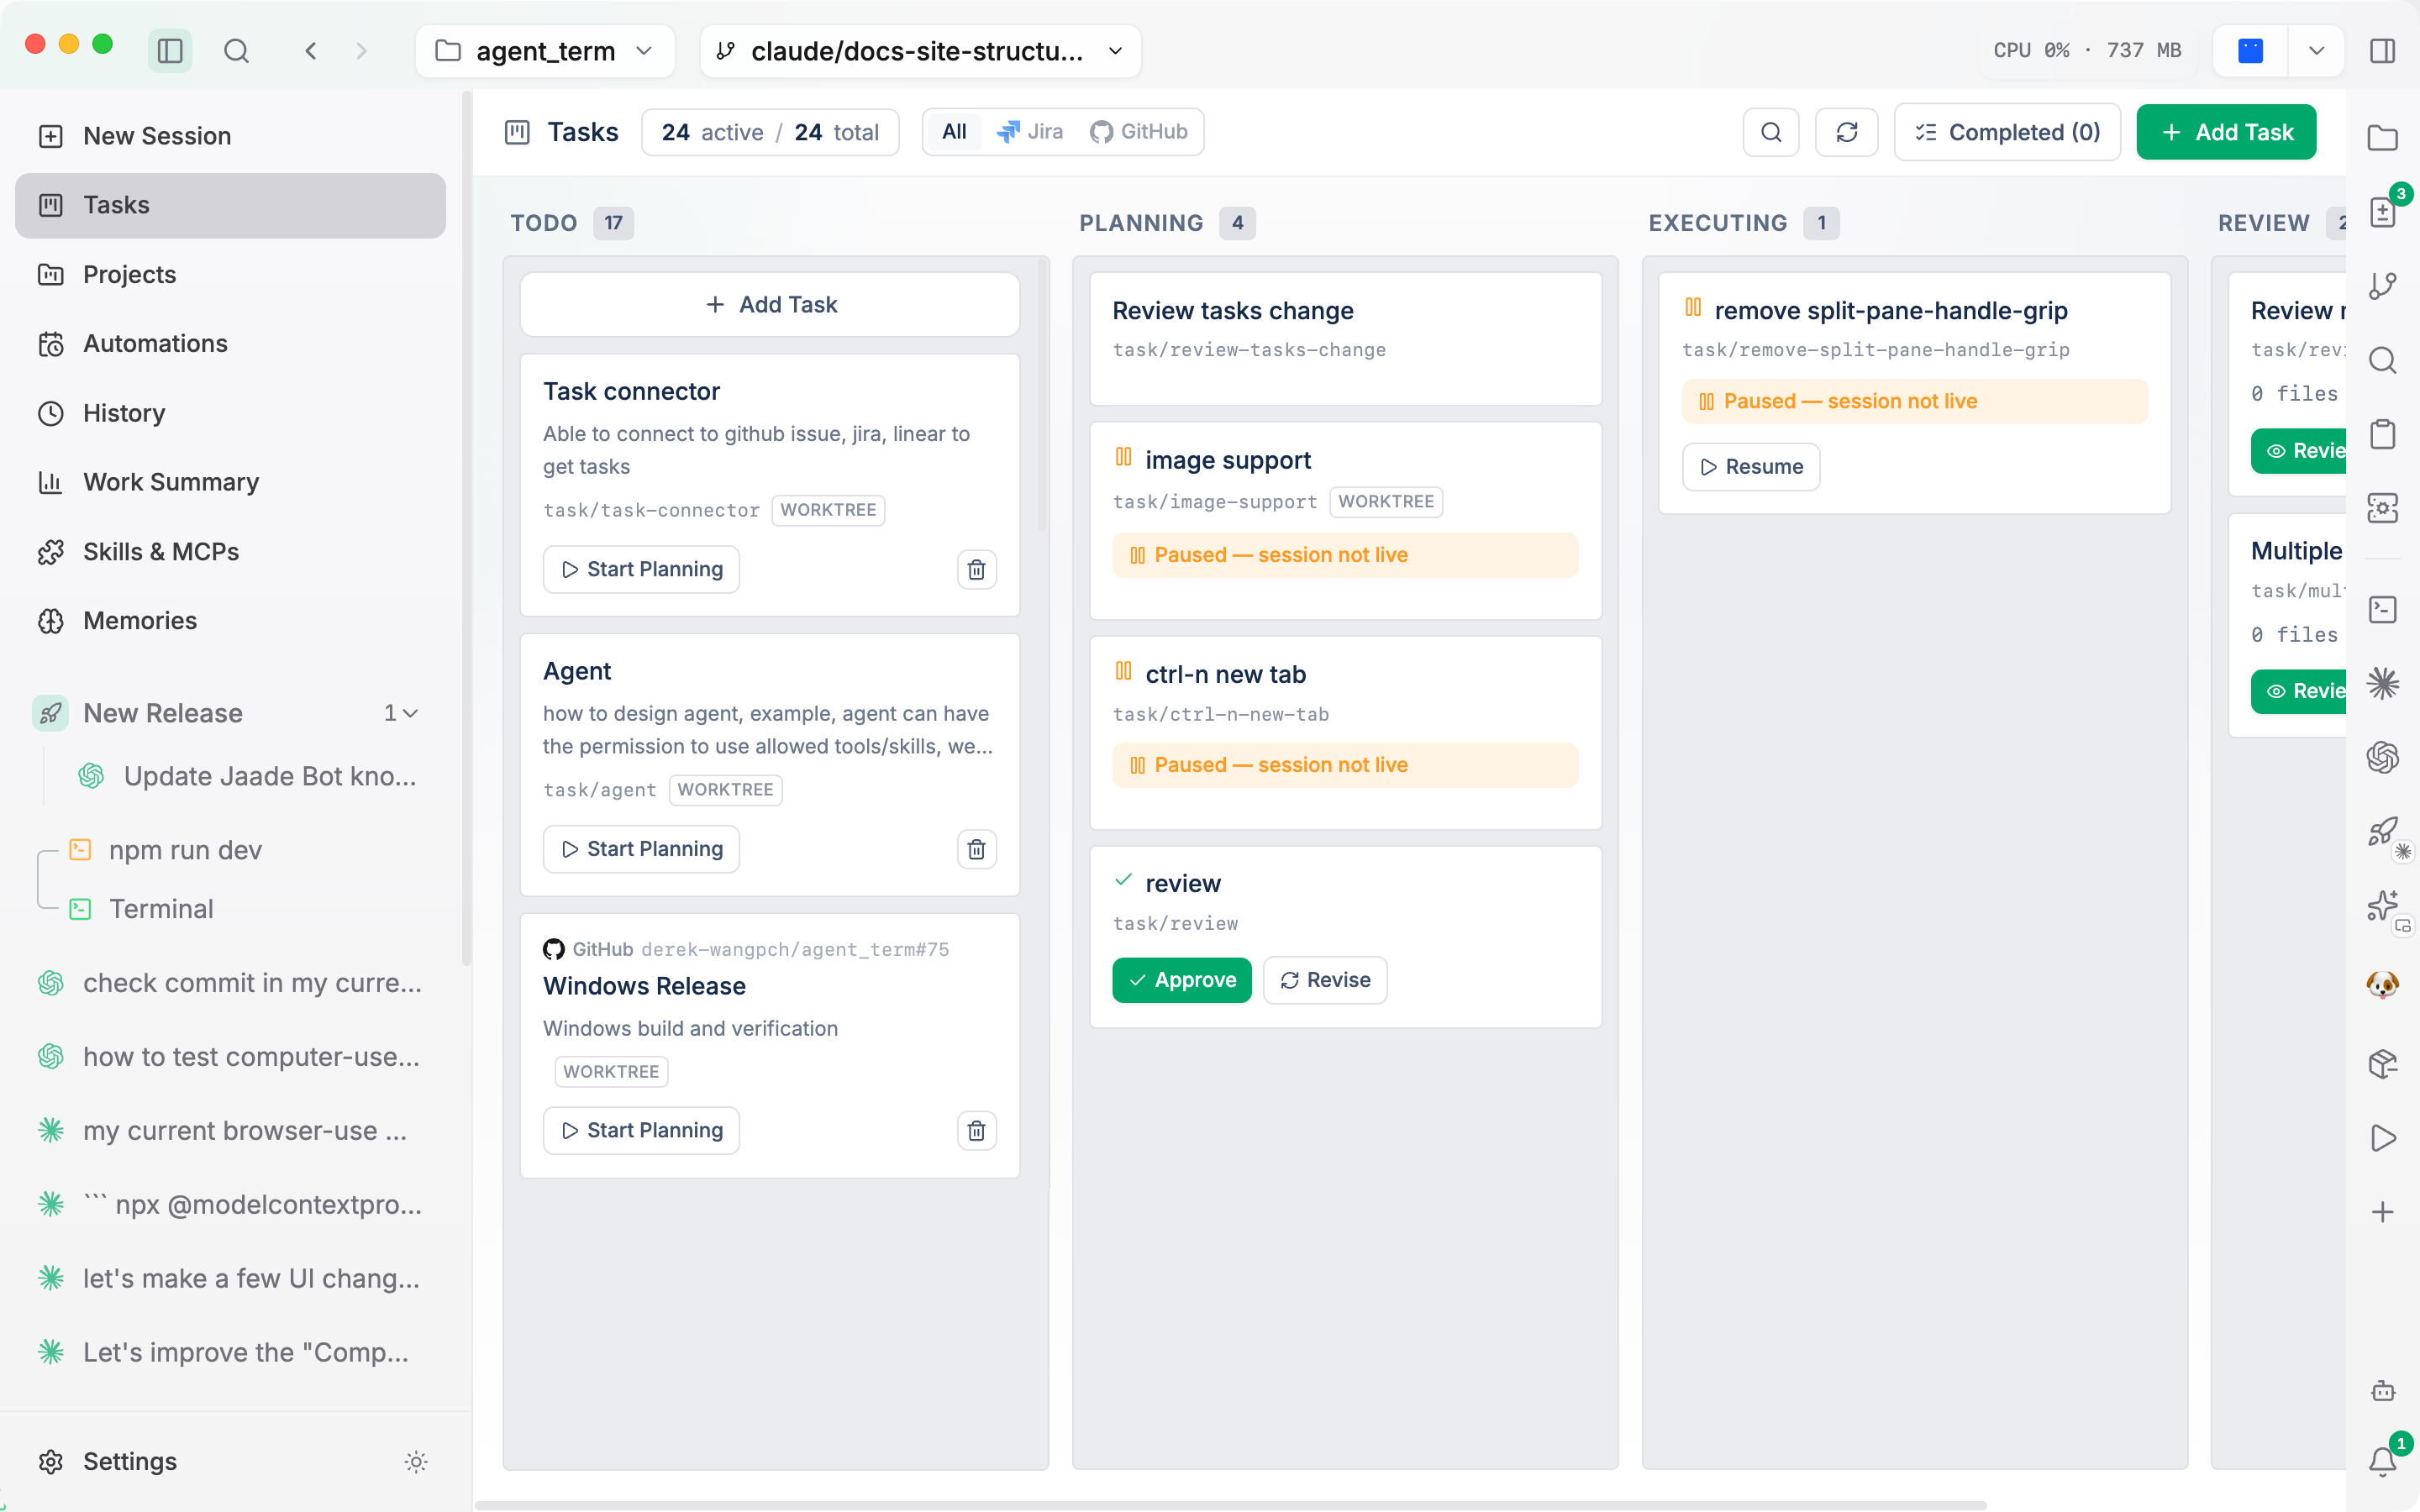Start Planning the Task connector card
This screenshot has width=2420, height=1512.
[641, 569]
